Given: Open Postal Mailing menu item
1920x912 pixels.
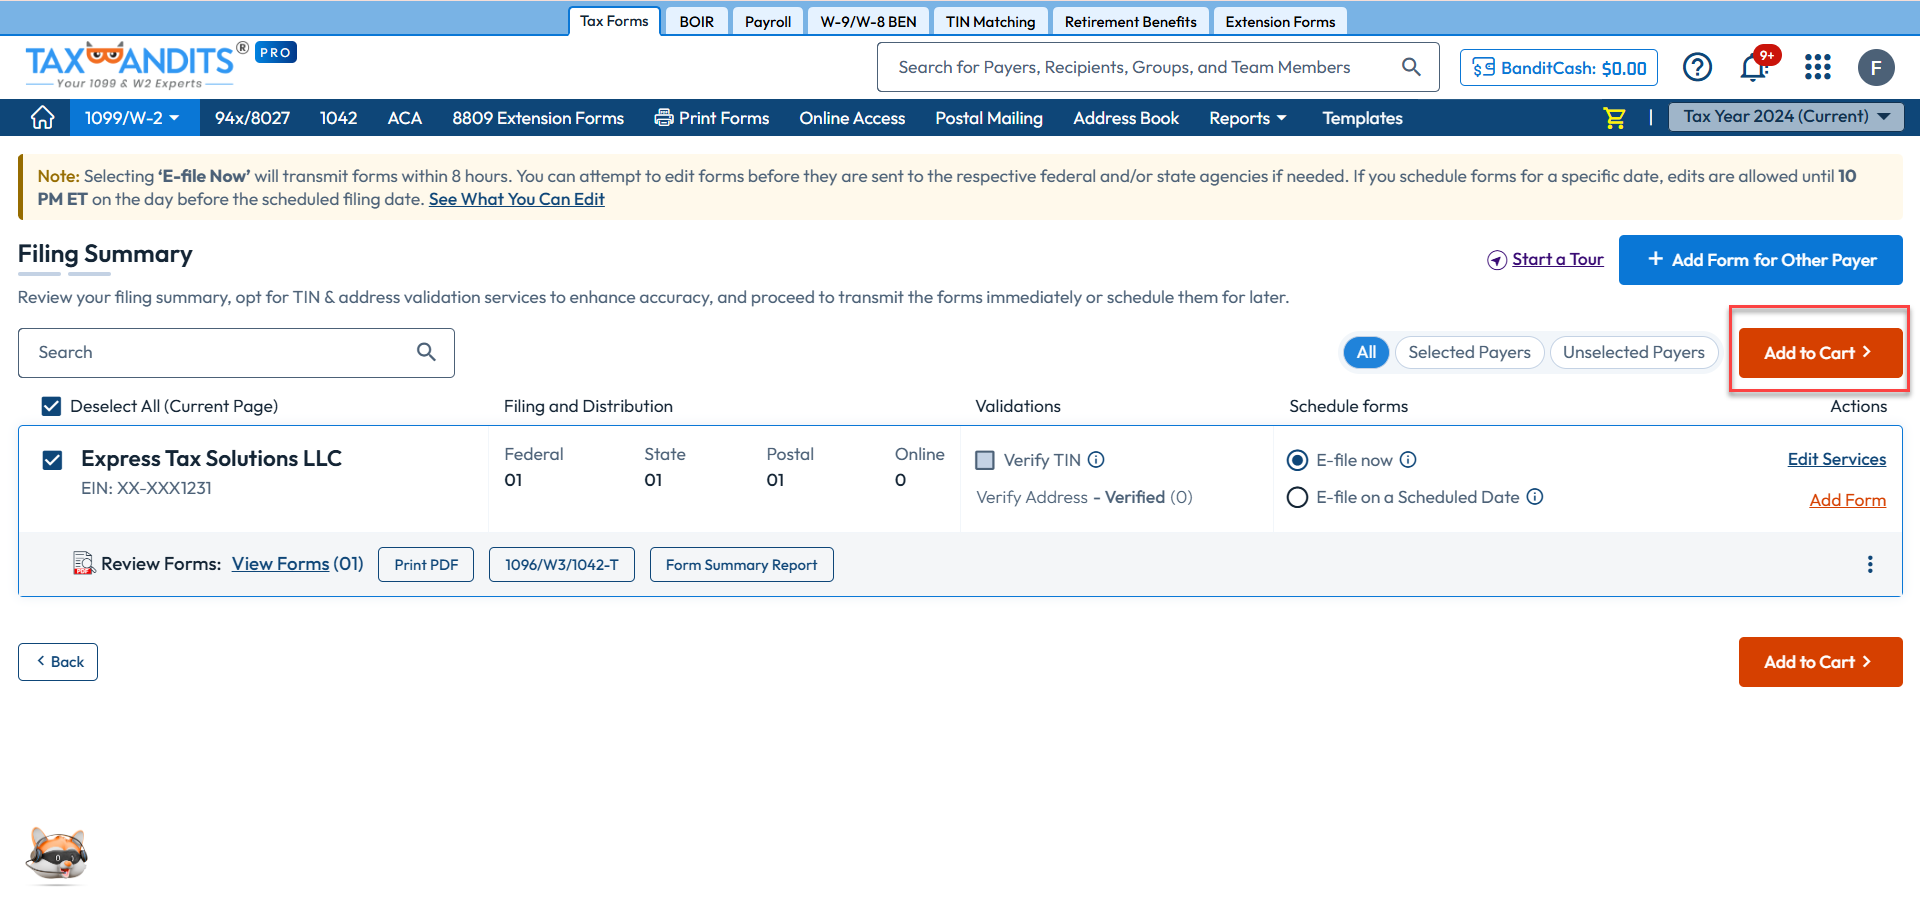Looking at the screenshot, I should click(x=989, y=118).
